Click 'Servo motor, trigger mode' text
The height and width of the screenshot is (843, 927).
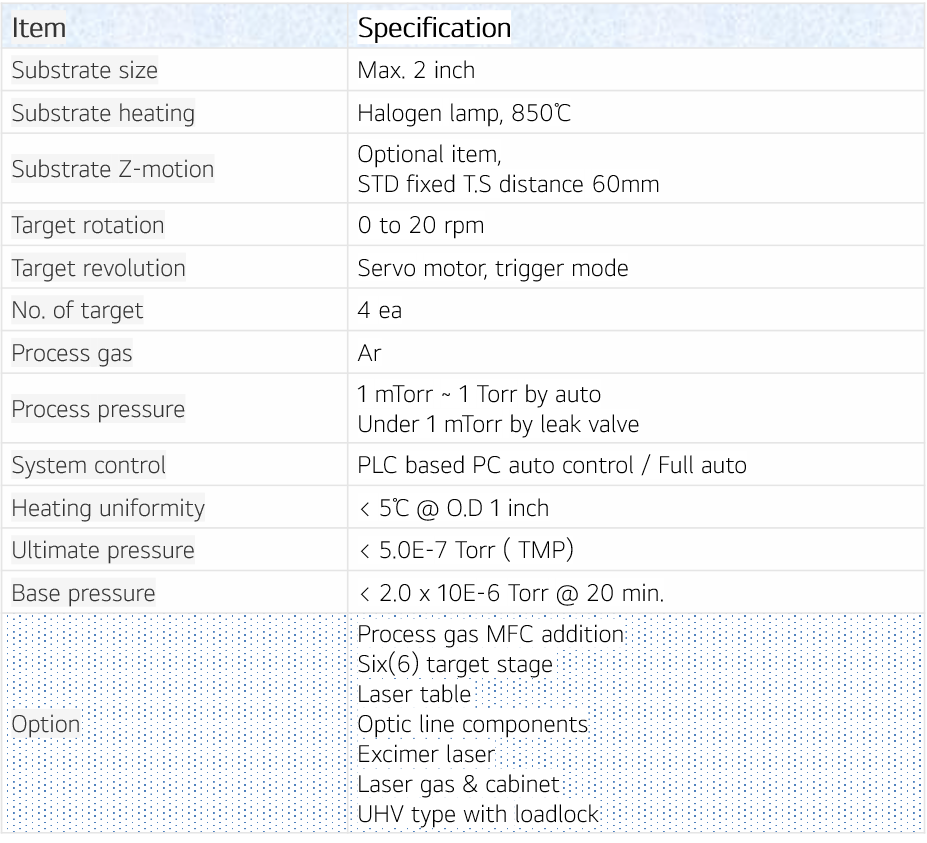tap(493, 268)
